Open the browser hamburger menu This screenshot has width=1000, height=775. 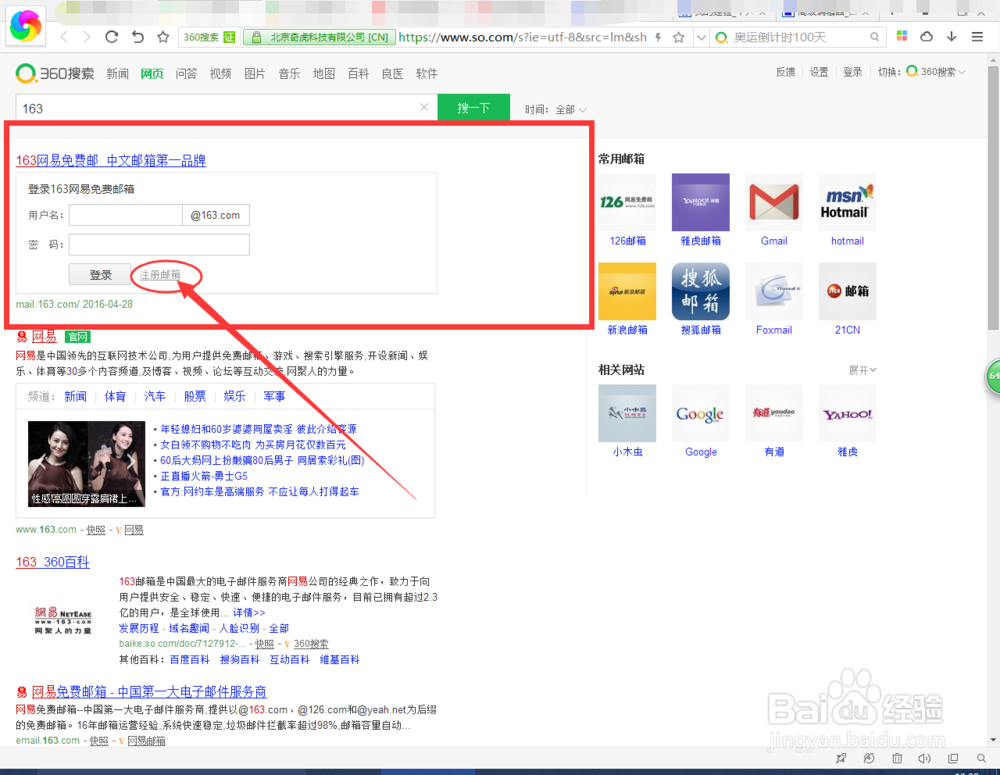977,36
